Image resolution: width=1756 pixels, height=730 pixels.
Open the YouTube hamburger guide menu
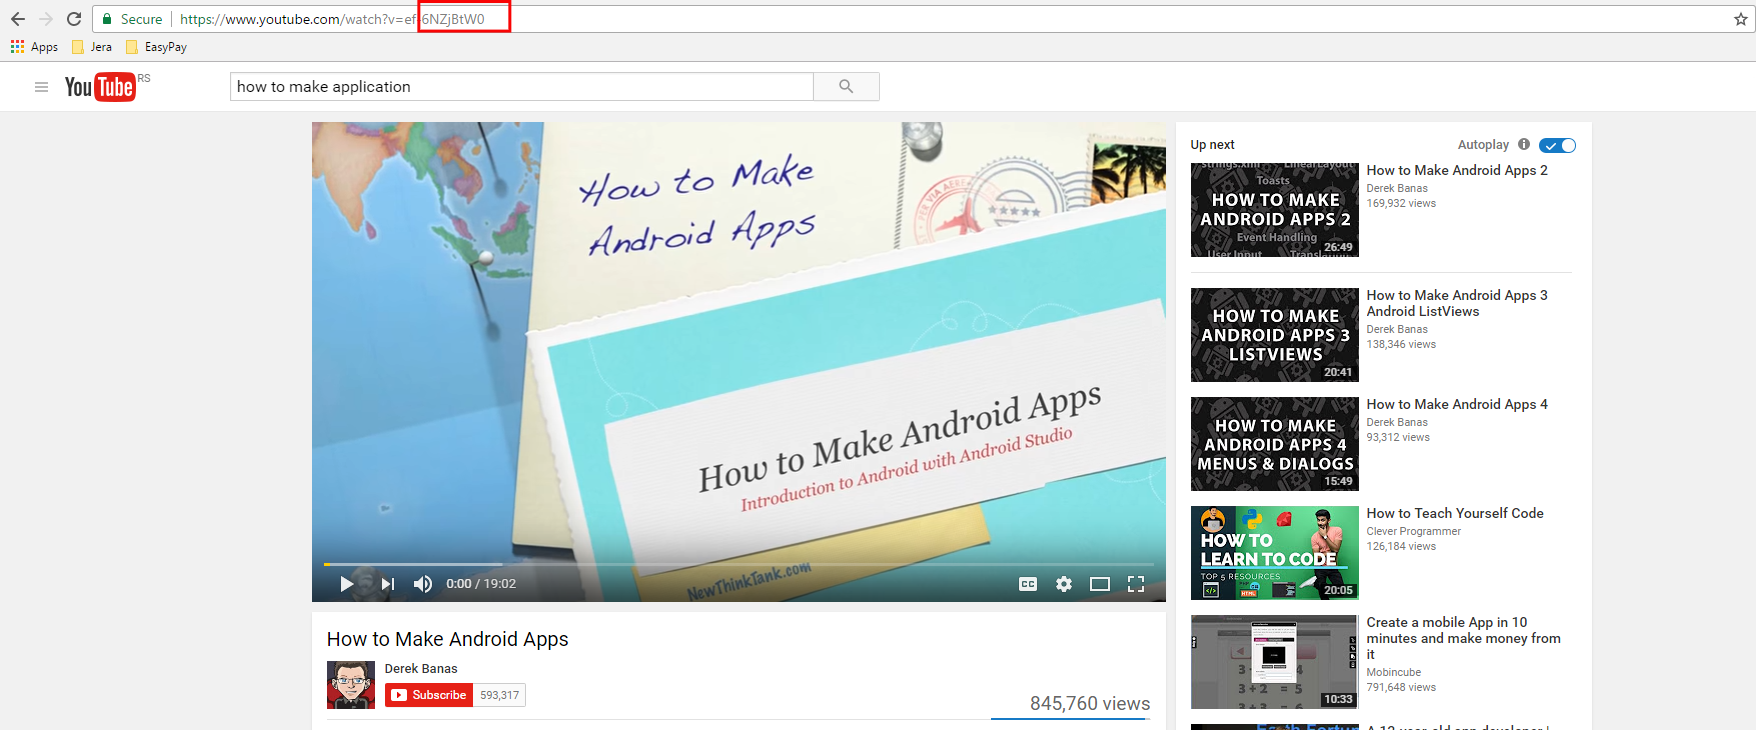[x=41, y=87]
